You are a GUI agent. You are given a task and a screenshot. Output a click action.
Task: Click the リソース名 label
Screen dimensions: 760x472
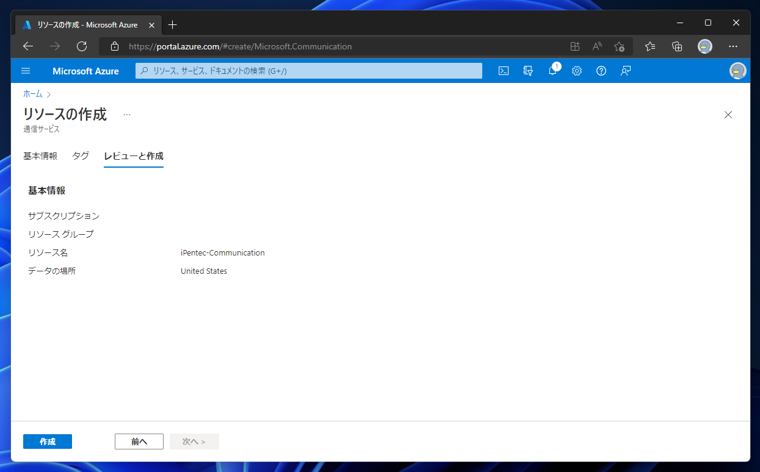48,252
